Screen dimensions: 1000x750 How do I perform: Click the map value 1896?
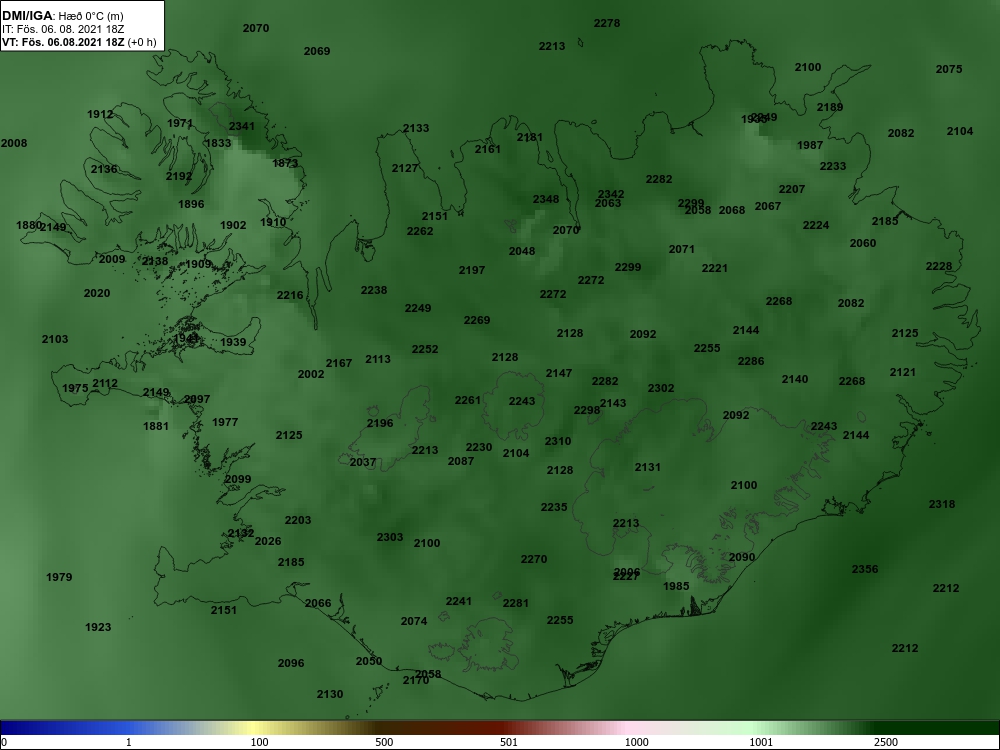pyautogui.click(x=191, y=204)
